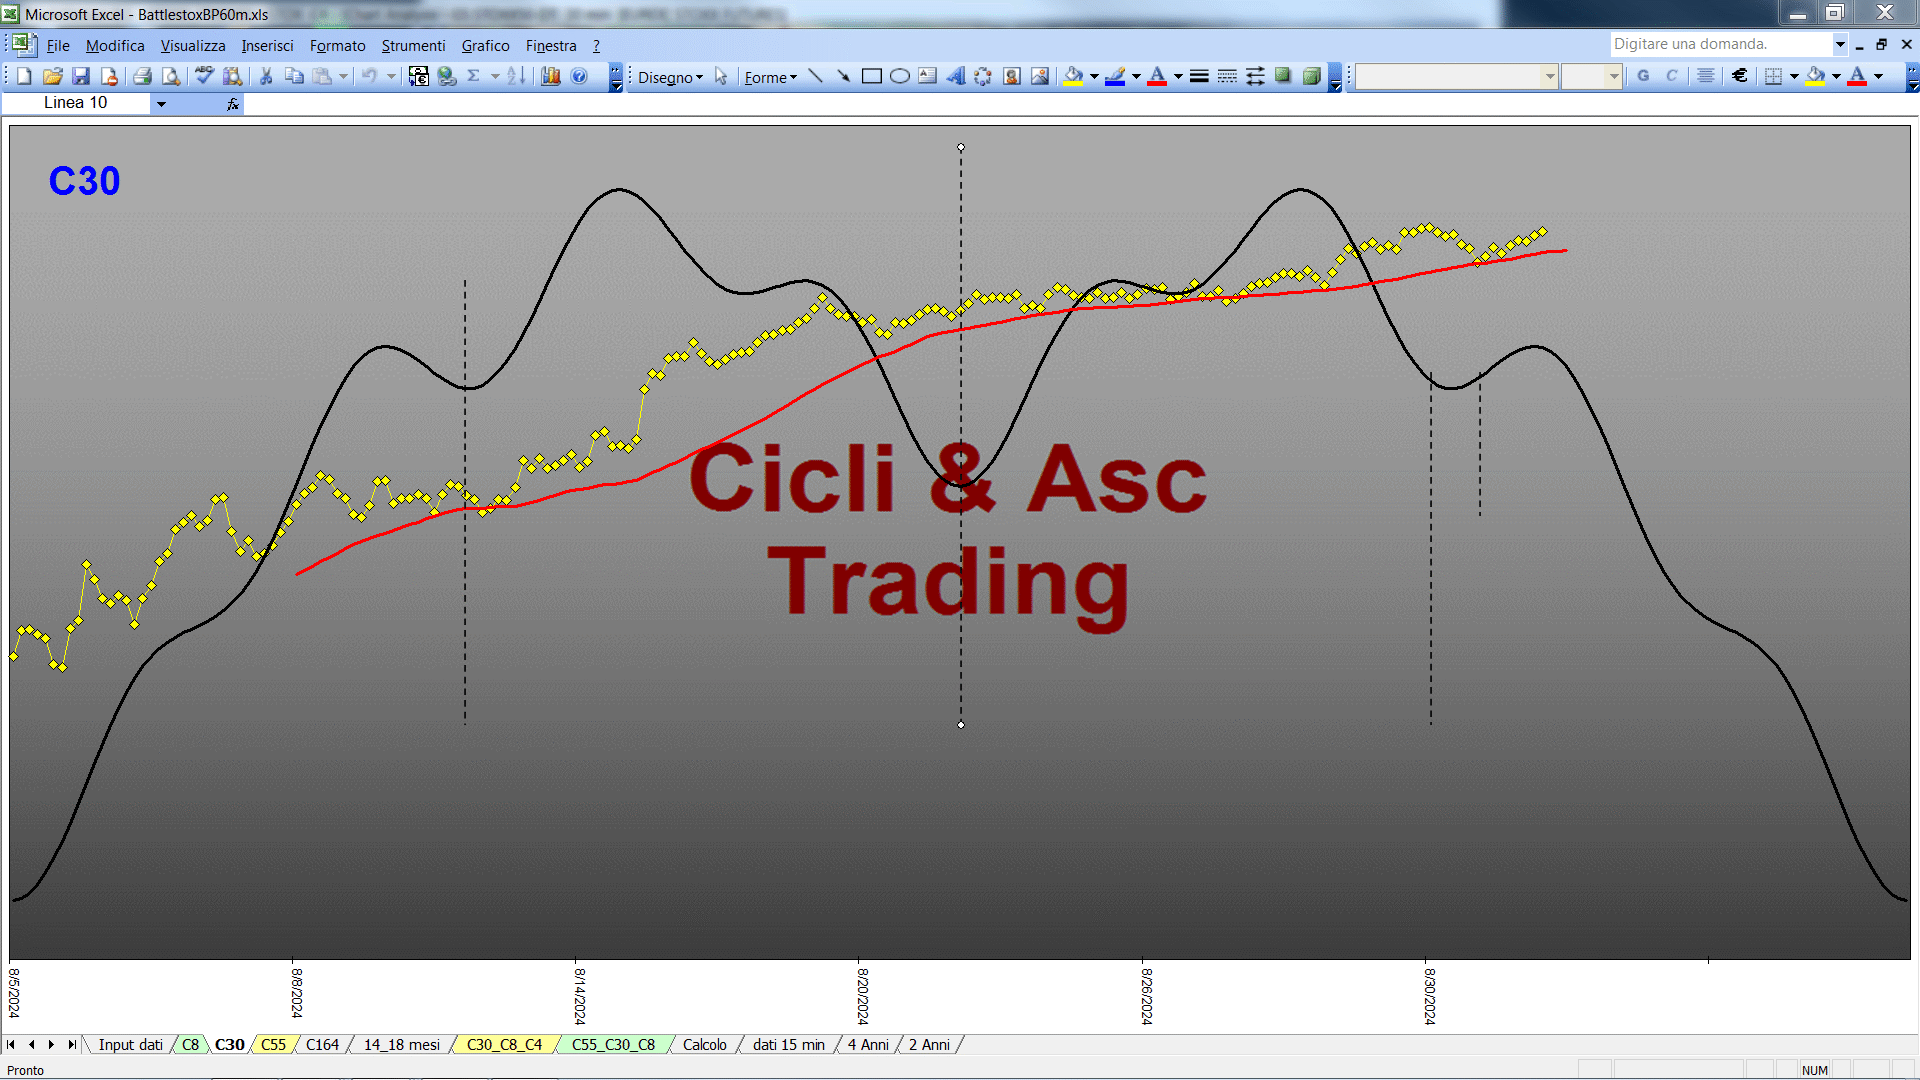Select the Line drawing tool
The width and height of the screenshot is (1920, 1080).
(815, 77)
